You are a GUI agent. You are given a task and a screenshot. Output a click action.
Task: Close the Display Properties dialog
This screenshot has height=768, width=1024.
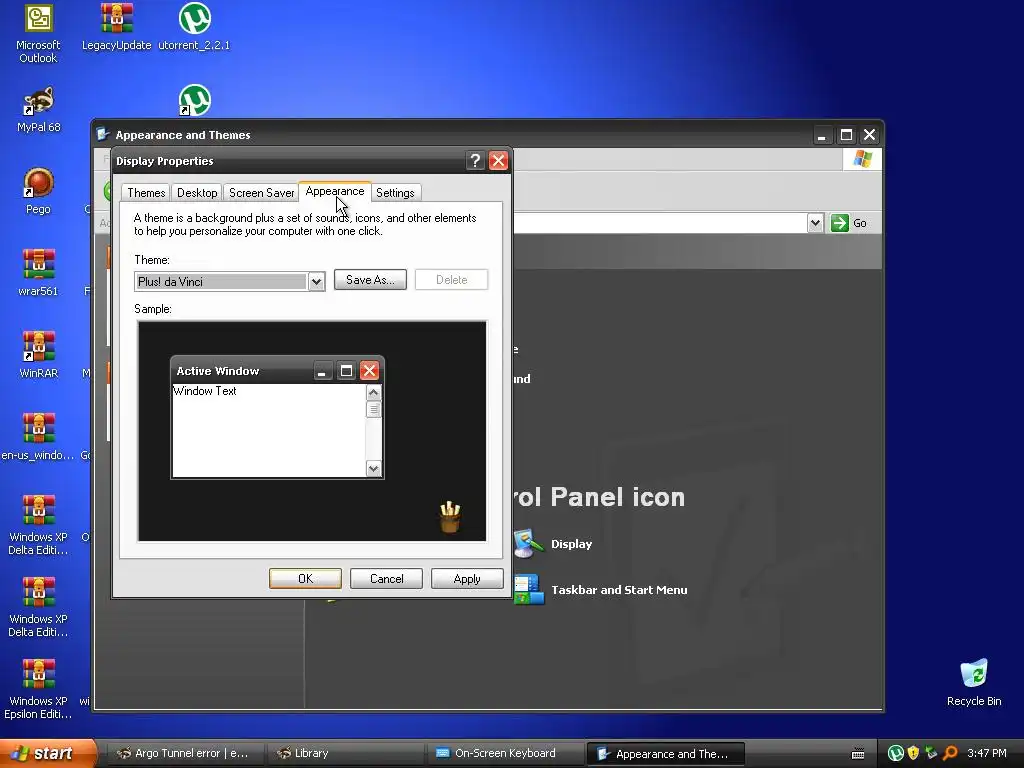pos(498,161)
